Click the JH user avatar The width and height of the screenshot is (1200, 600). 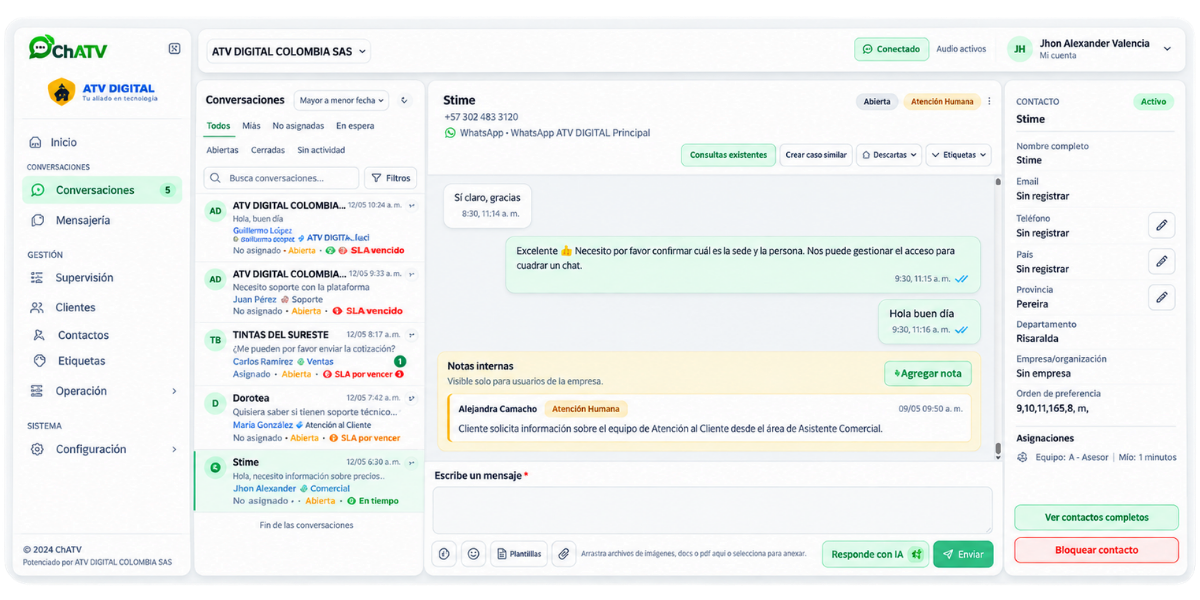tap(1020, 49)
